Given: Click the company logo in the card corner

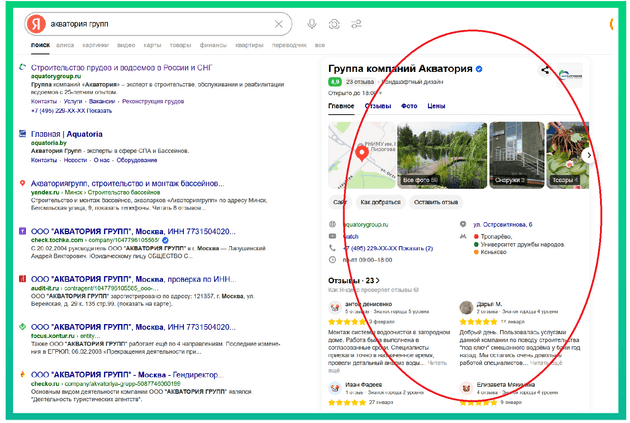Looking at the screenshot, I should pos(570,75).
